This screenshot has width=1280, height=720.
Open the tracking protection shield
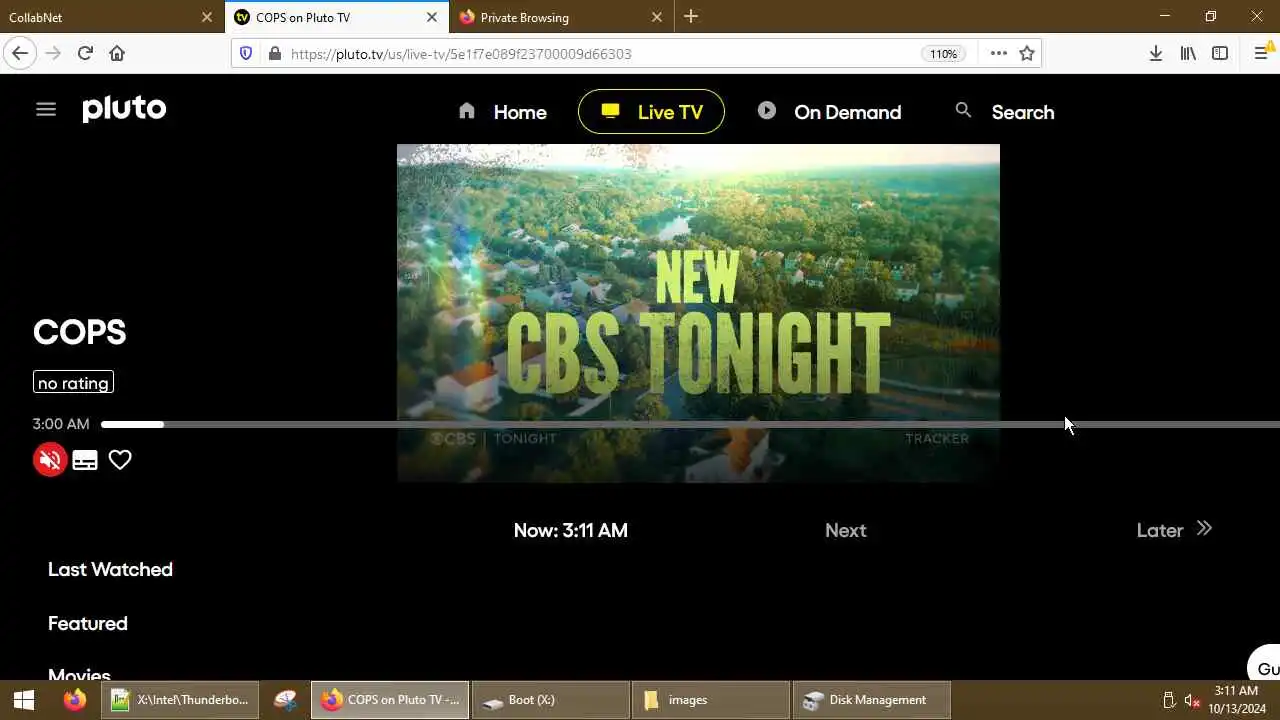point(246,54)
